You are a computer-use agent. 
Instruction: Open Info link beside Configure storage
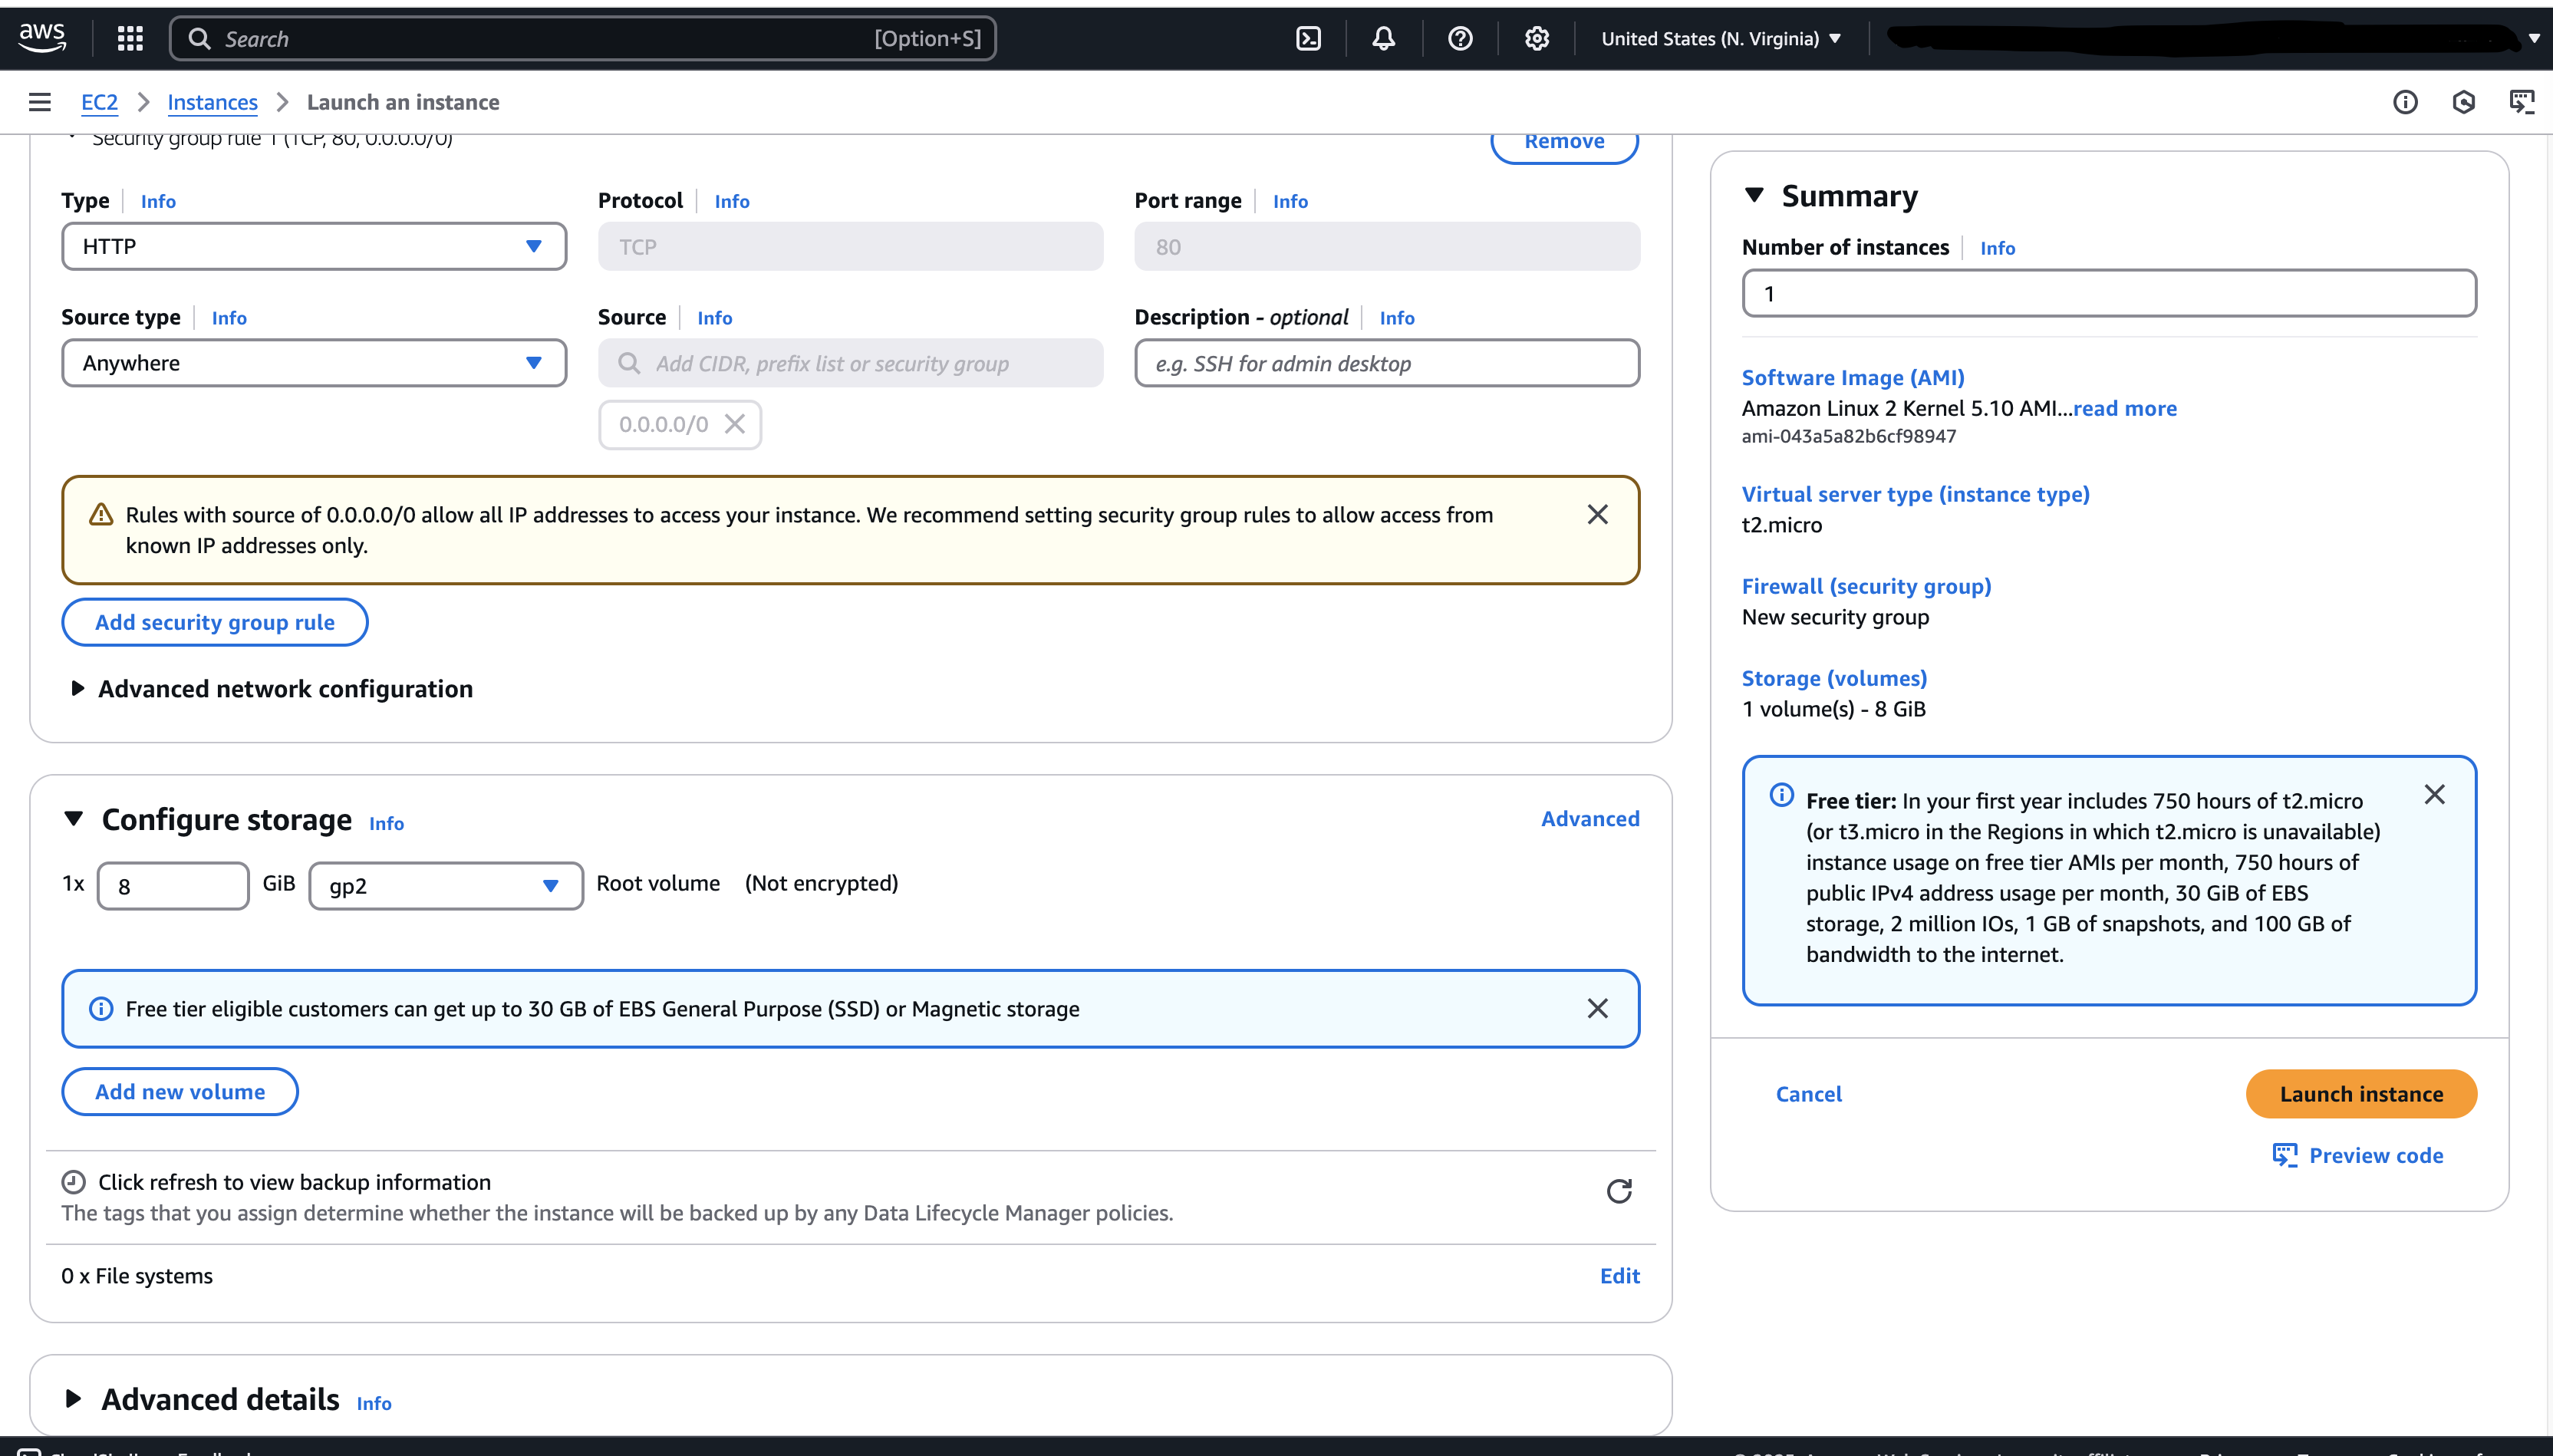click(386, 823)
